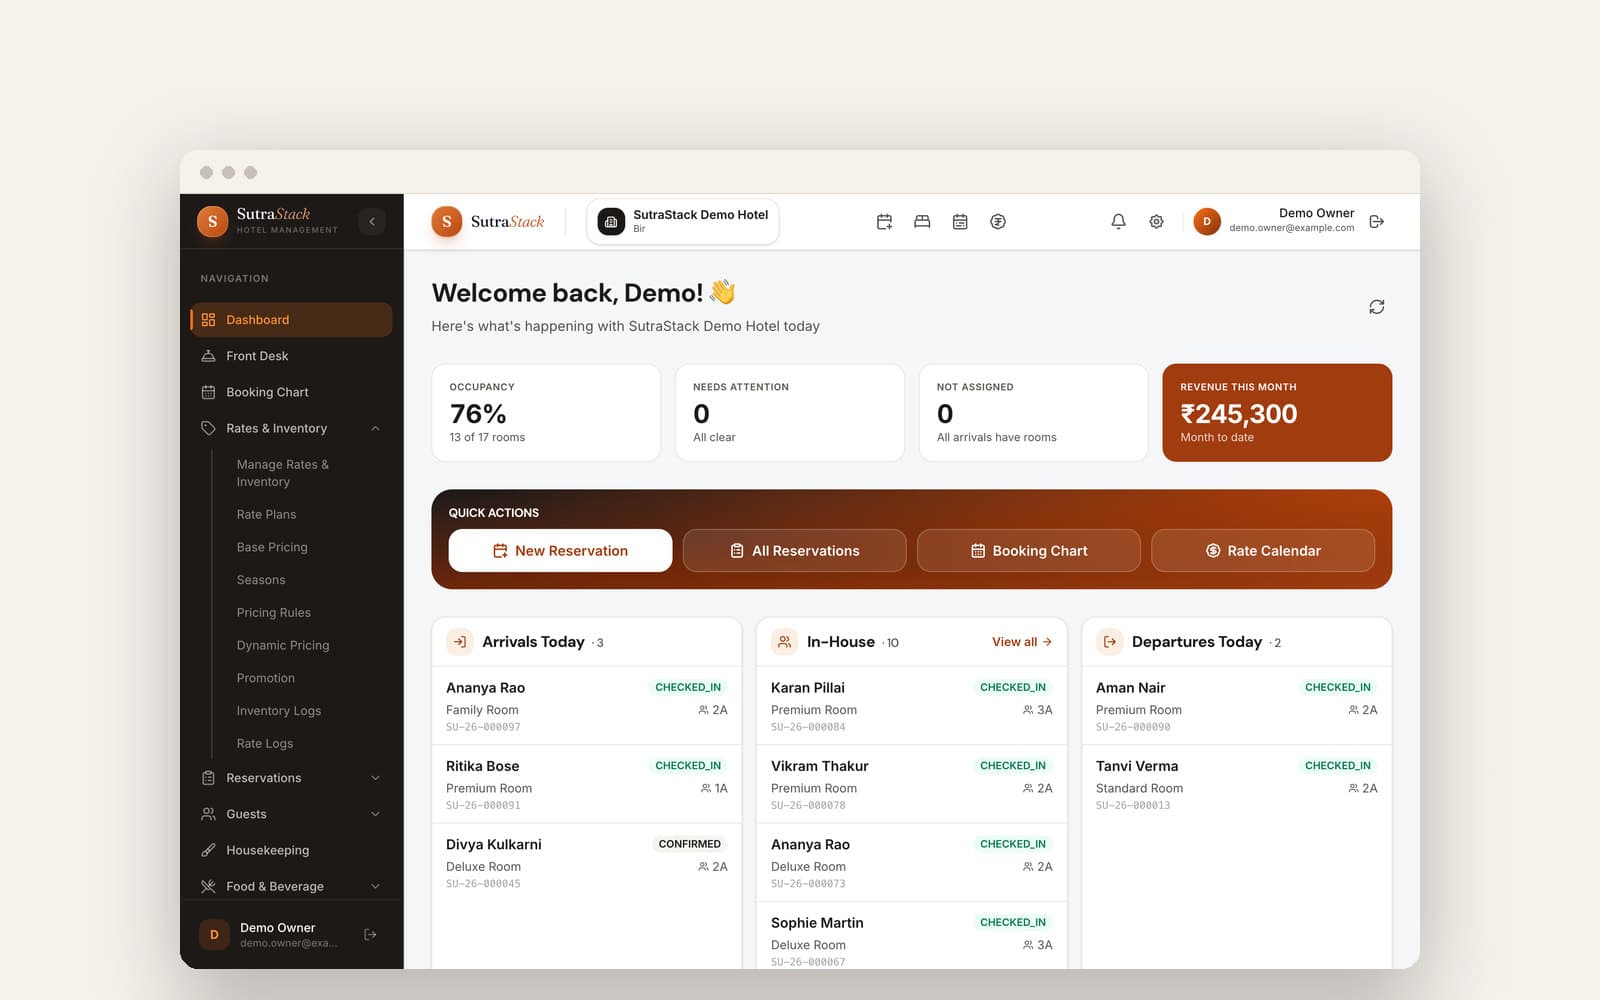Viewport: 1600px width, 1000px height.
Task: Click the Arrivals Today card icon
Action: (x=460, y=642)
